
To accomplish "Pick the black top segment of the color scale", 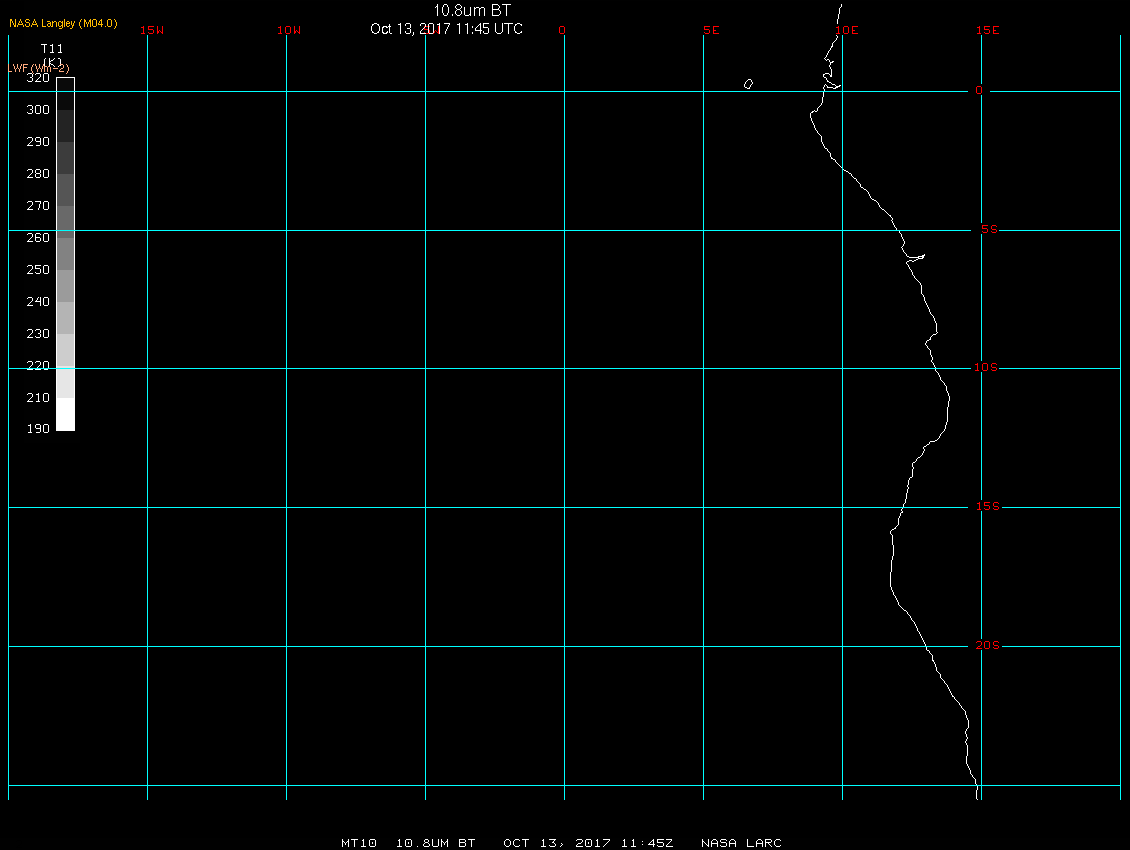I will click(x=66, y=94).
